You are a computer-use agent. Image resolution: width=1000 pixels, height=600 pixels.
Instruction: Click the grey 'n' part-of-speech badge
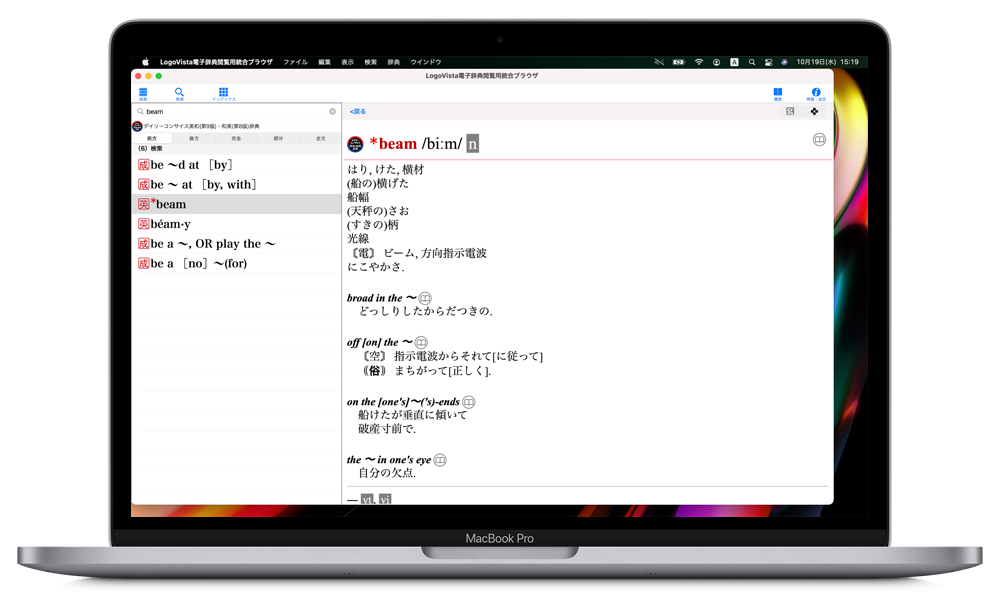pyautogui.click(x=473, y=144)
